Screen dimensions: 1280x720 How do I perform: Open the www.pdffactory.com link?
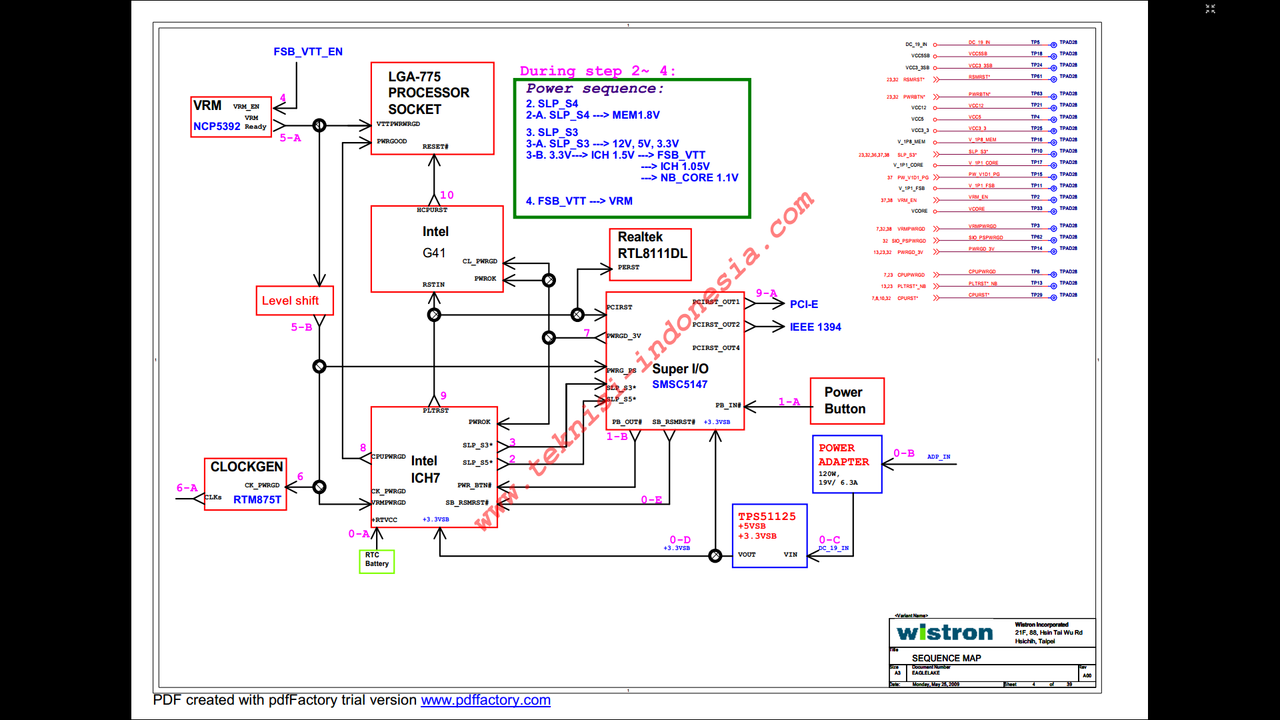[x=486, y=700]
